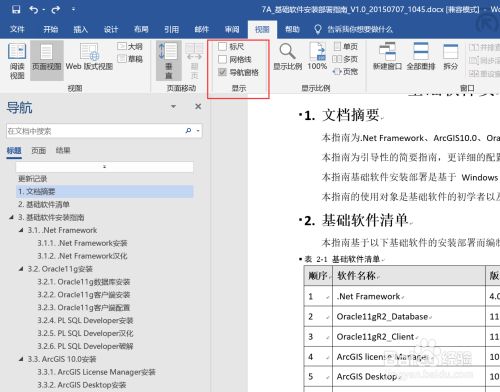The height and width of the screenshot is (392, 500).
Task: Go to 3.3.2. ArcGIS Desktop安装 heading
Action: [82, 385]
